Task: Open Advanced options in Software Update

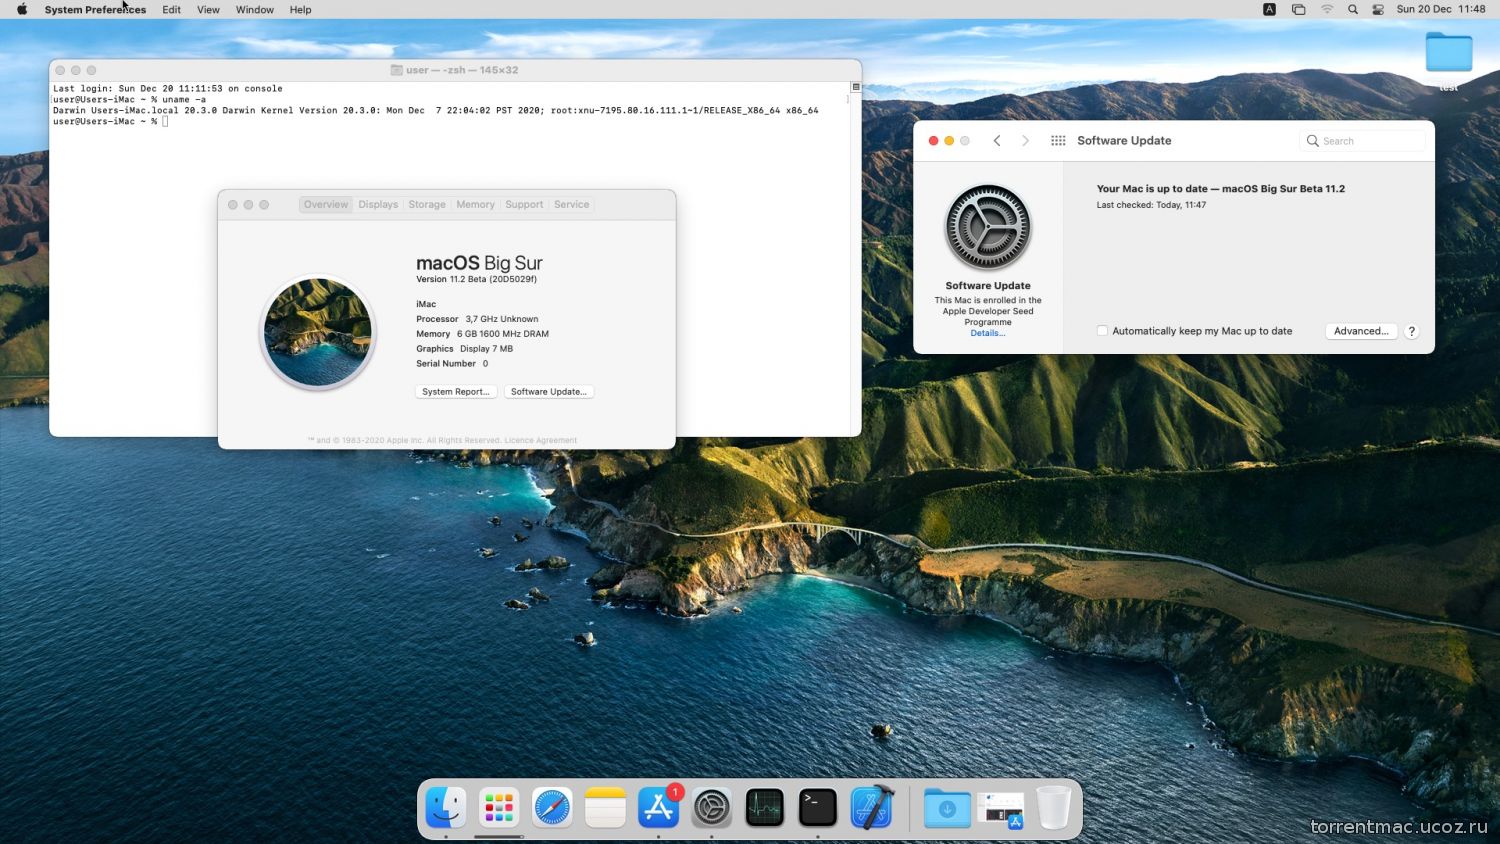Action: coord(1361,331)
